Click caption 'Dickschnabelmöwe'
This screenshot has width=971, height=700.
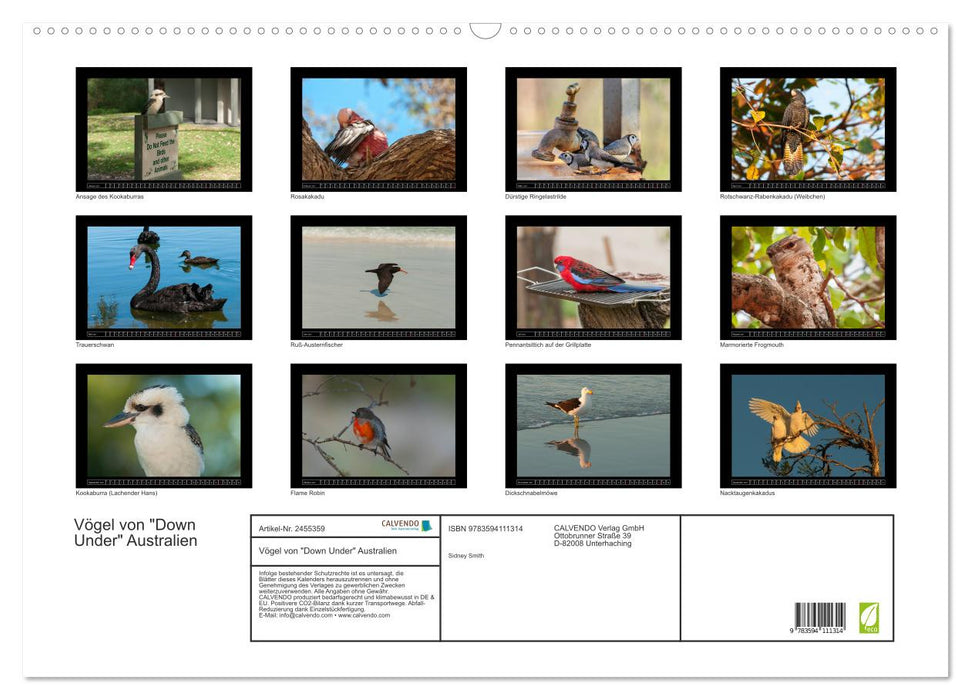pos(531,493)
